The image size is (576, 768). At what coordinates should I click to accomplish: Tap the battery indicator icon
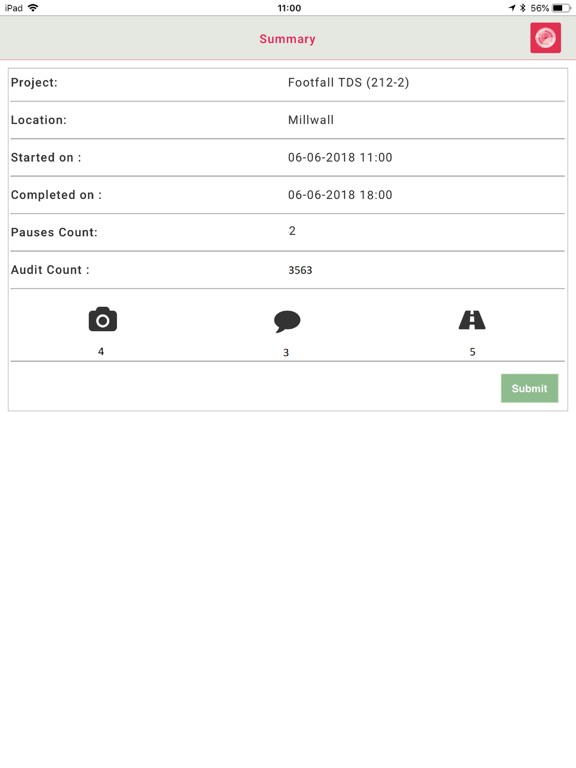click(561, 8)
